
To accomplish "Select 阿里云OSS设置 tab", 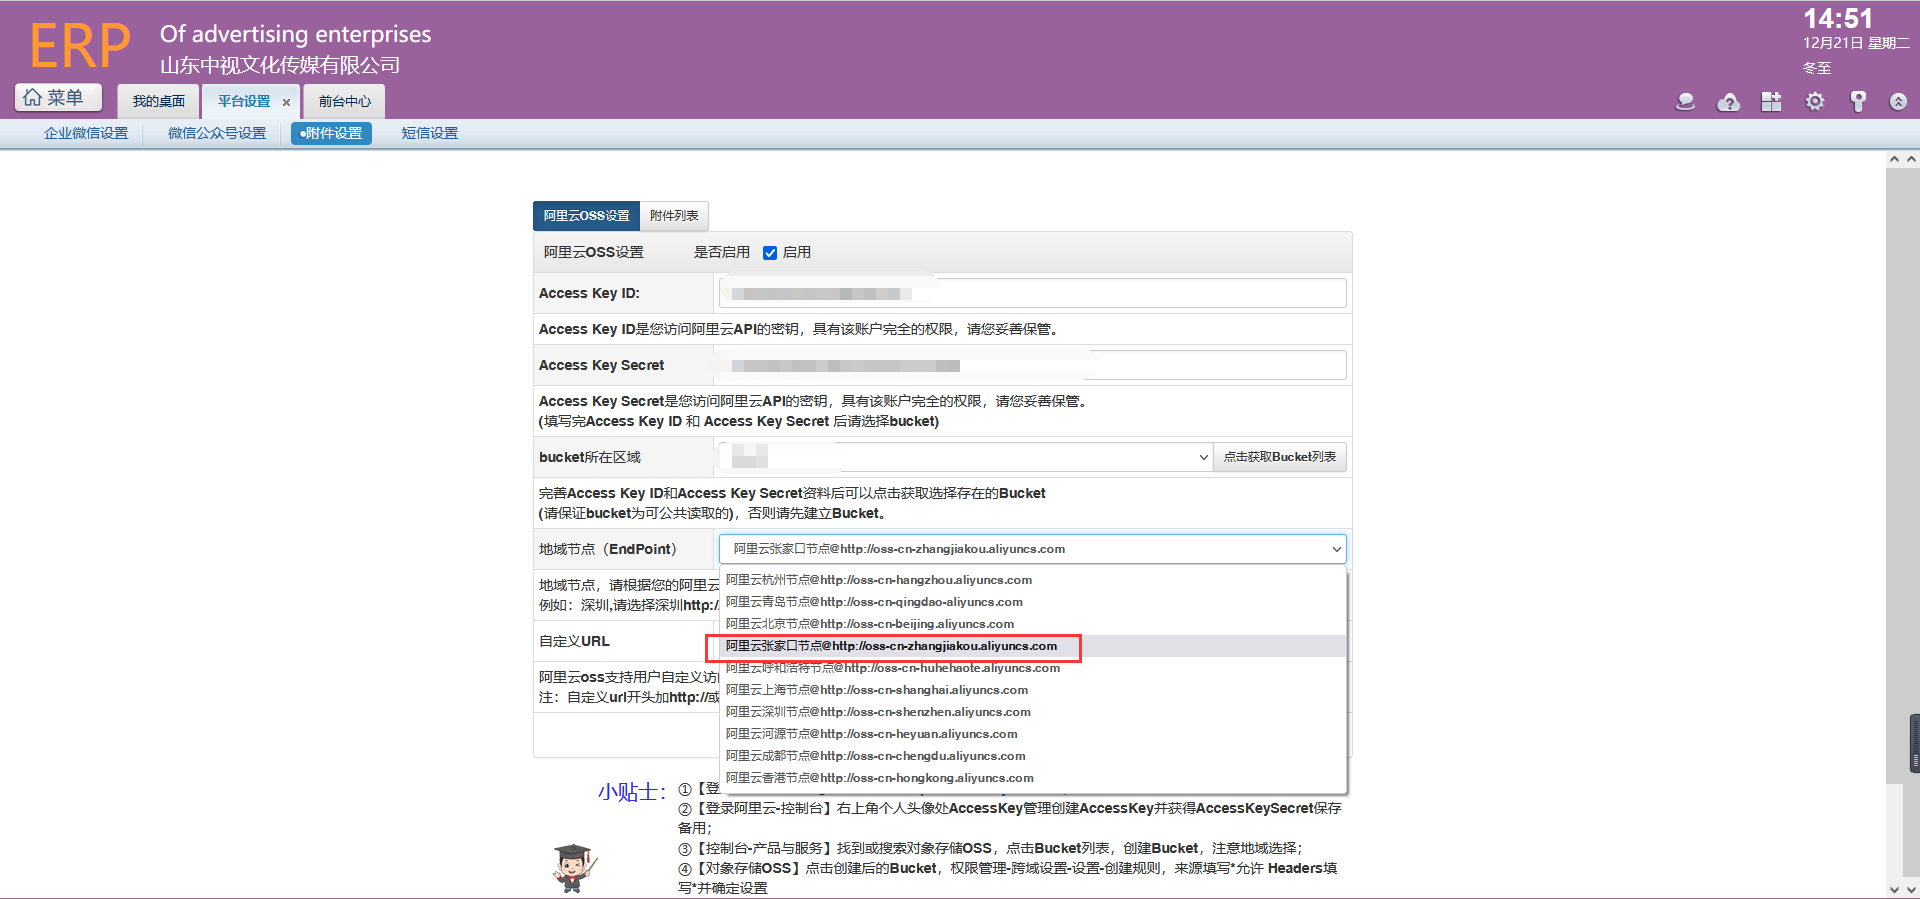I will point(586,216).
